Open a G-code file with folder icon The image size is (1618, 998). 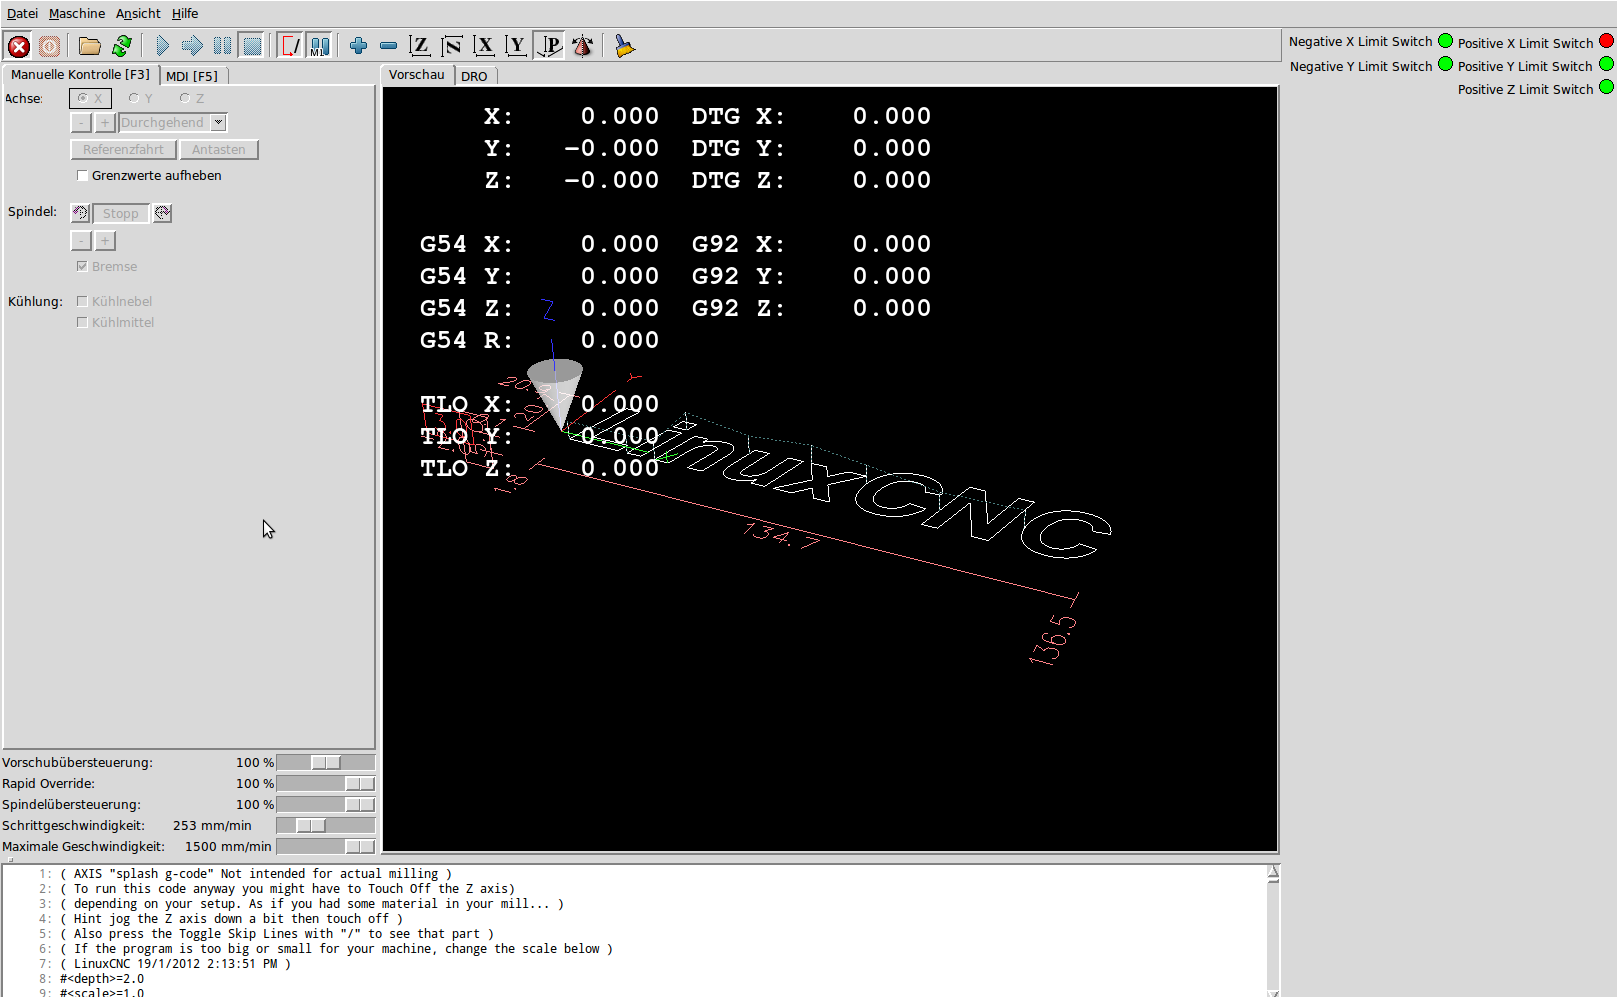coord(90,46)
